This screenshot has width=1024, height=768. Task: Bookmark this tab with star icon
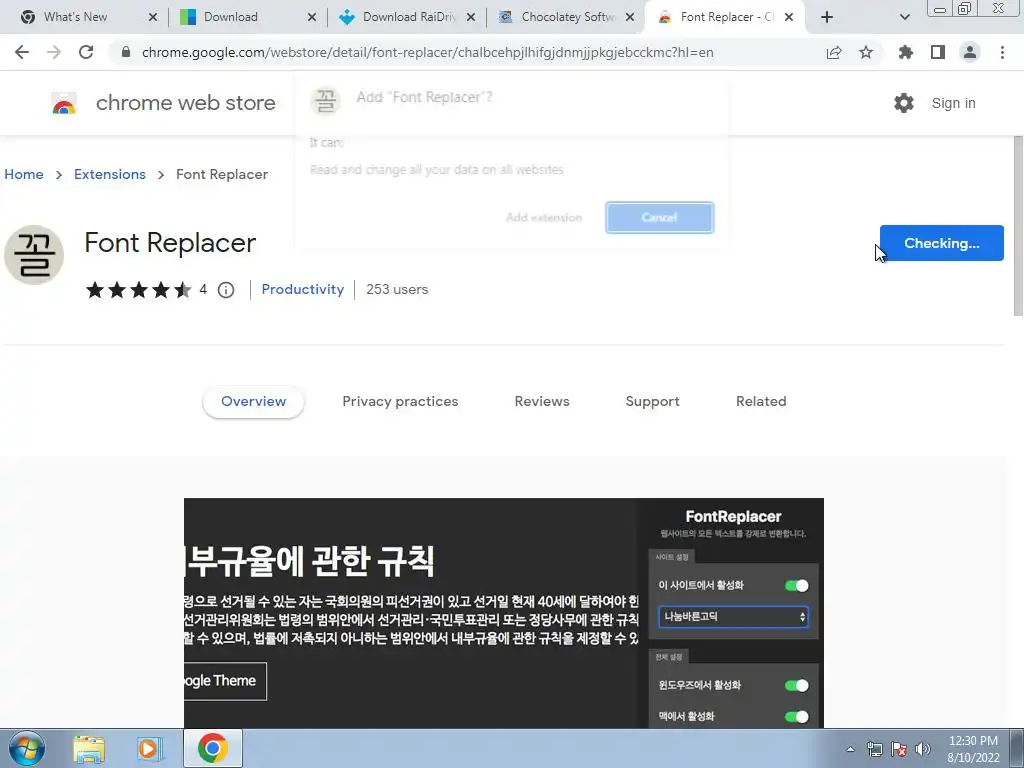click(x=866, y=52)
